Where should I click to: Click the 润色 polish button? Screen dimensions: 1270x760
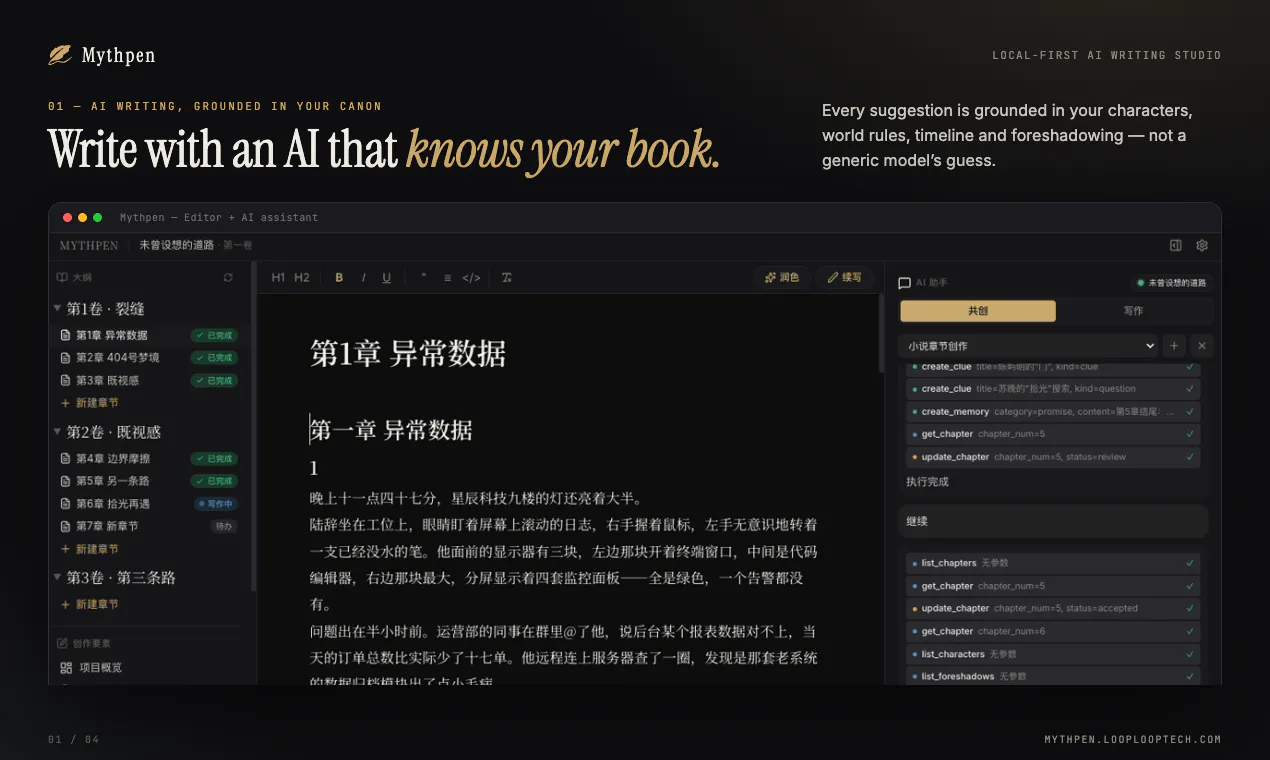[x=781, y=277]
